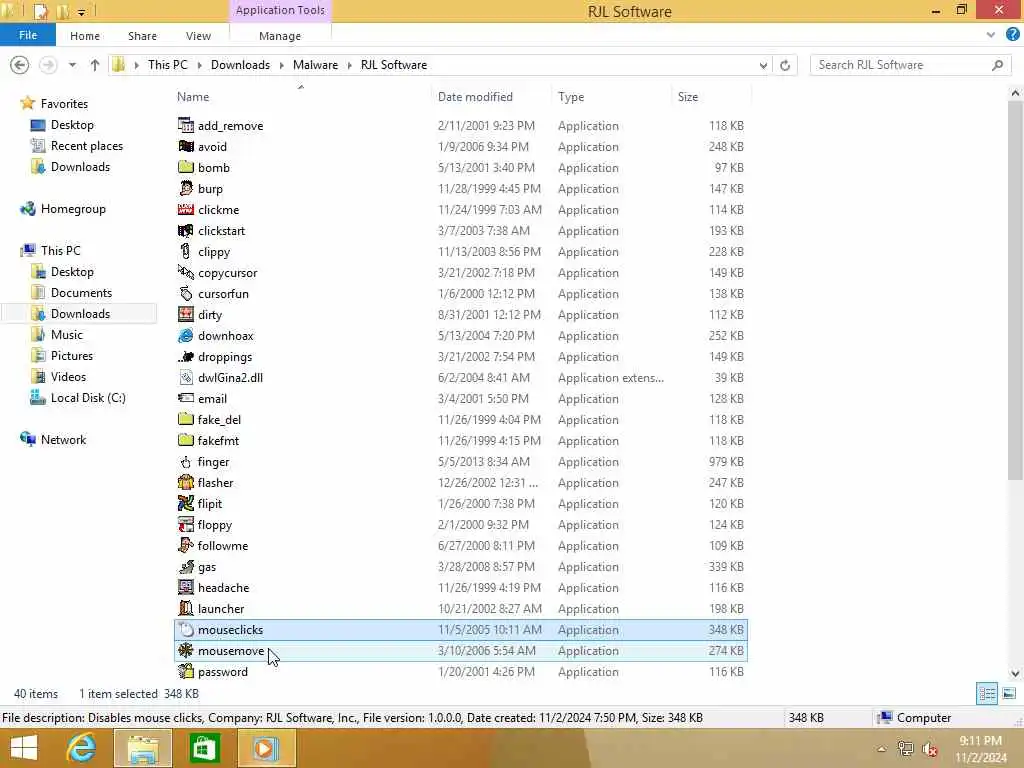Click the mousemove file icon
Image resolution: width=1024 pixels, height=768 pixels.
[185, 650]
